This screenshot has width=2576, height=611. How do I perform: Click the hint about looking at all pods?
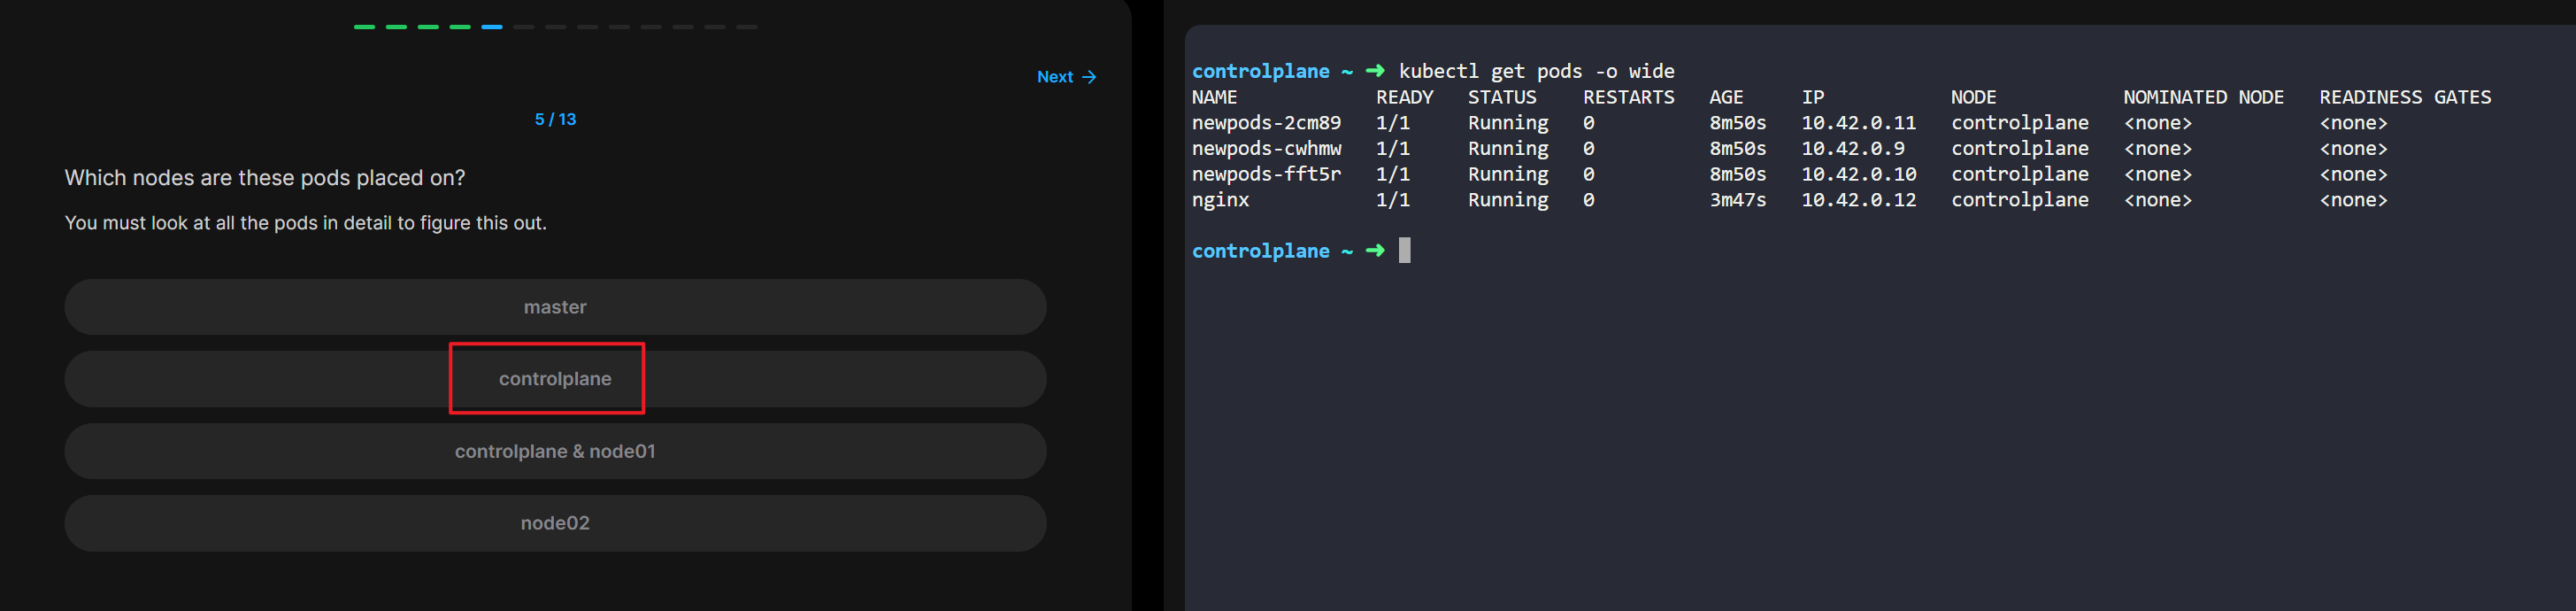tap(306, 223)
